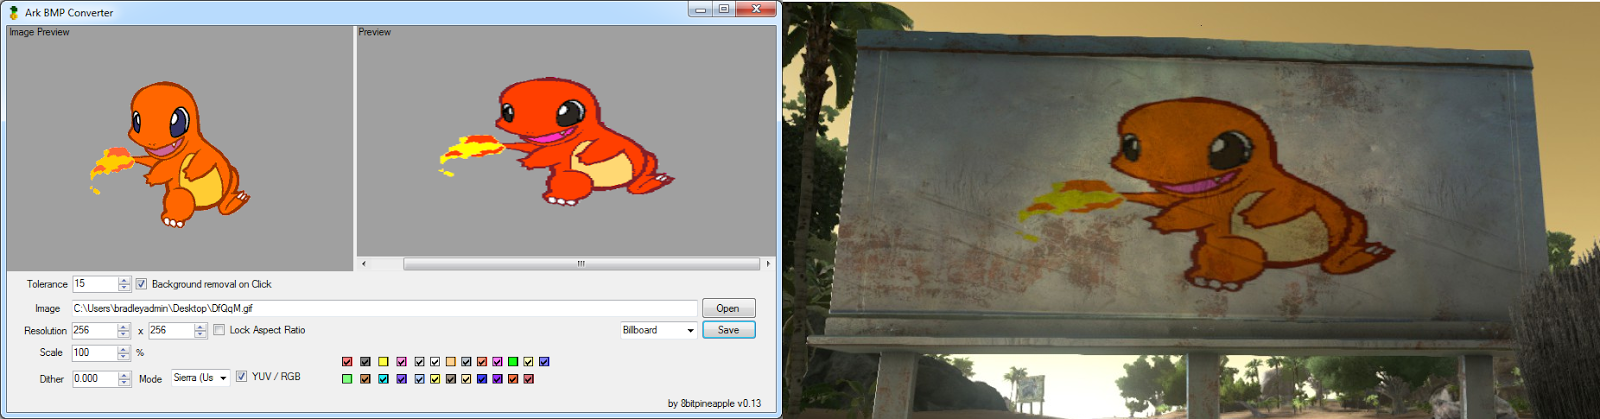The image size is (1600, 419).
Task: Focus the Scale percentage field
Action: (94, 353)
